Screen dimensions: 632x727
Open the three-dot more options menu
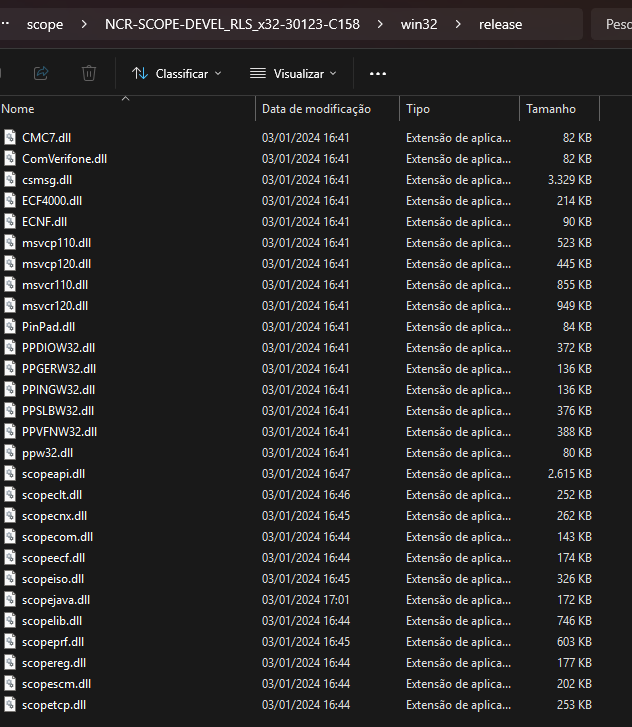pyautogui.click(x=378, y=74)
